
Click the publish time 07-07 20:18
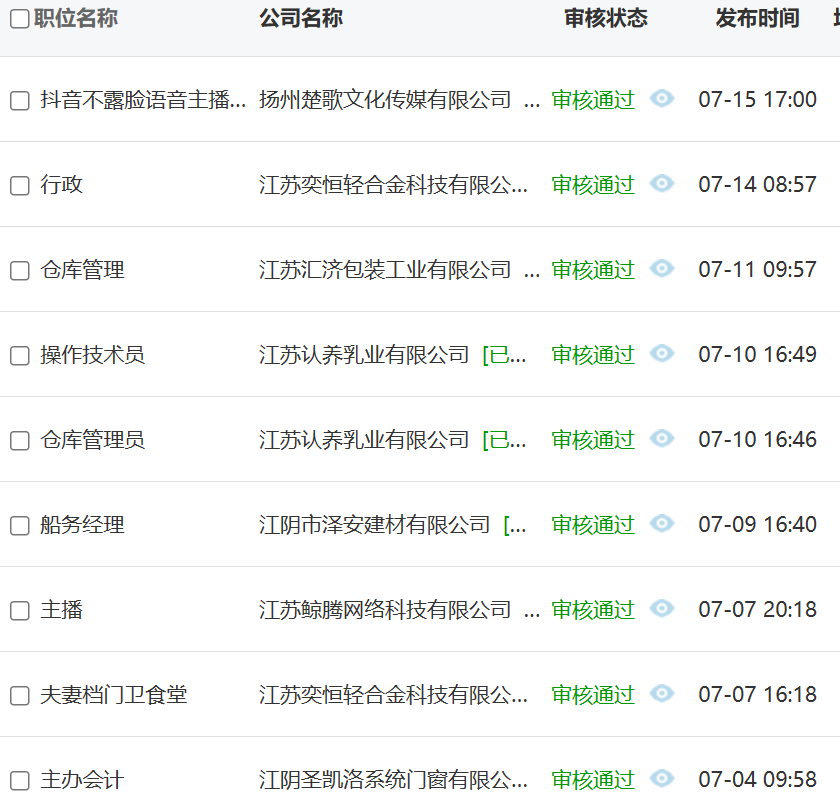(x=758, y=610)
